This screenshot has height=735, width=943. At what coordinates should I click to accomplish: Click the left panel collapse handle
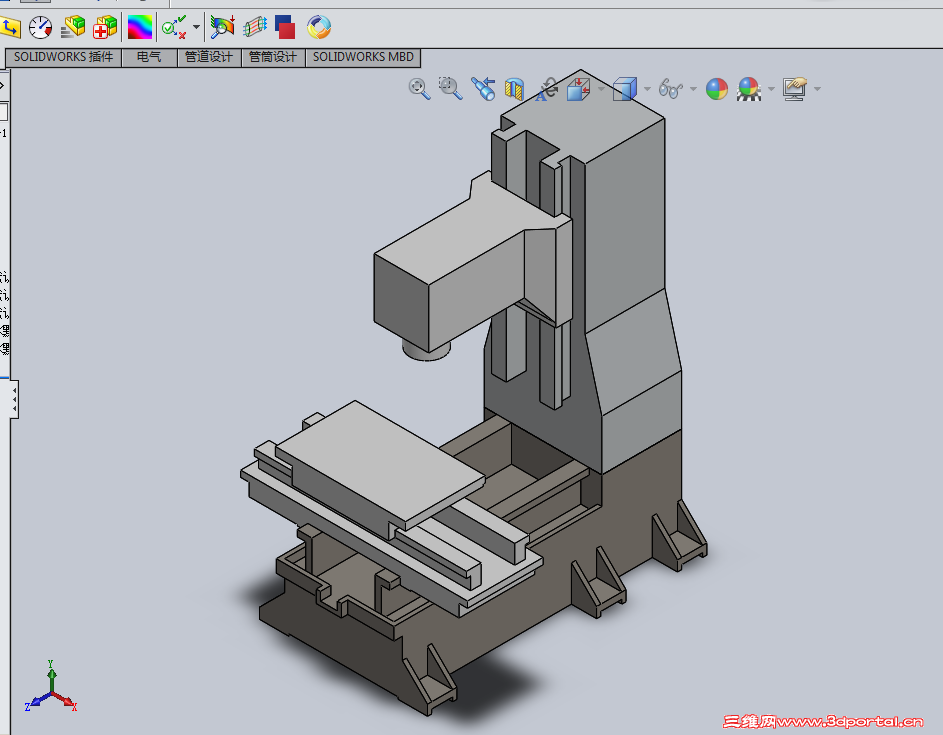[14, 399]
